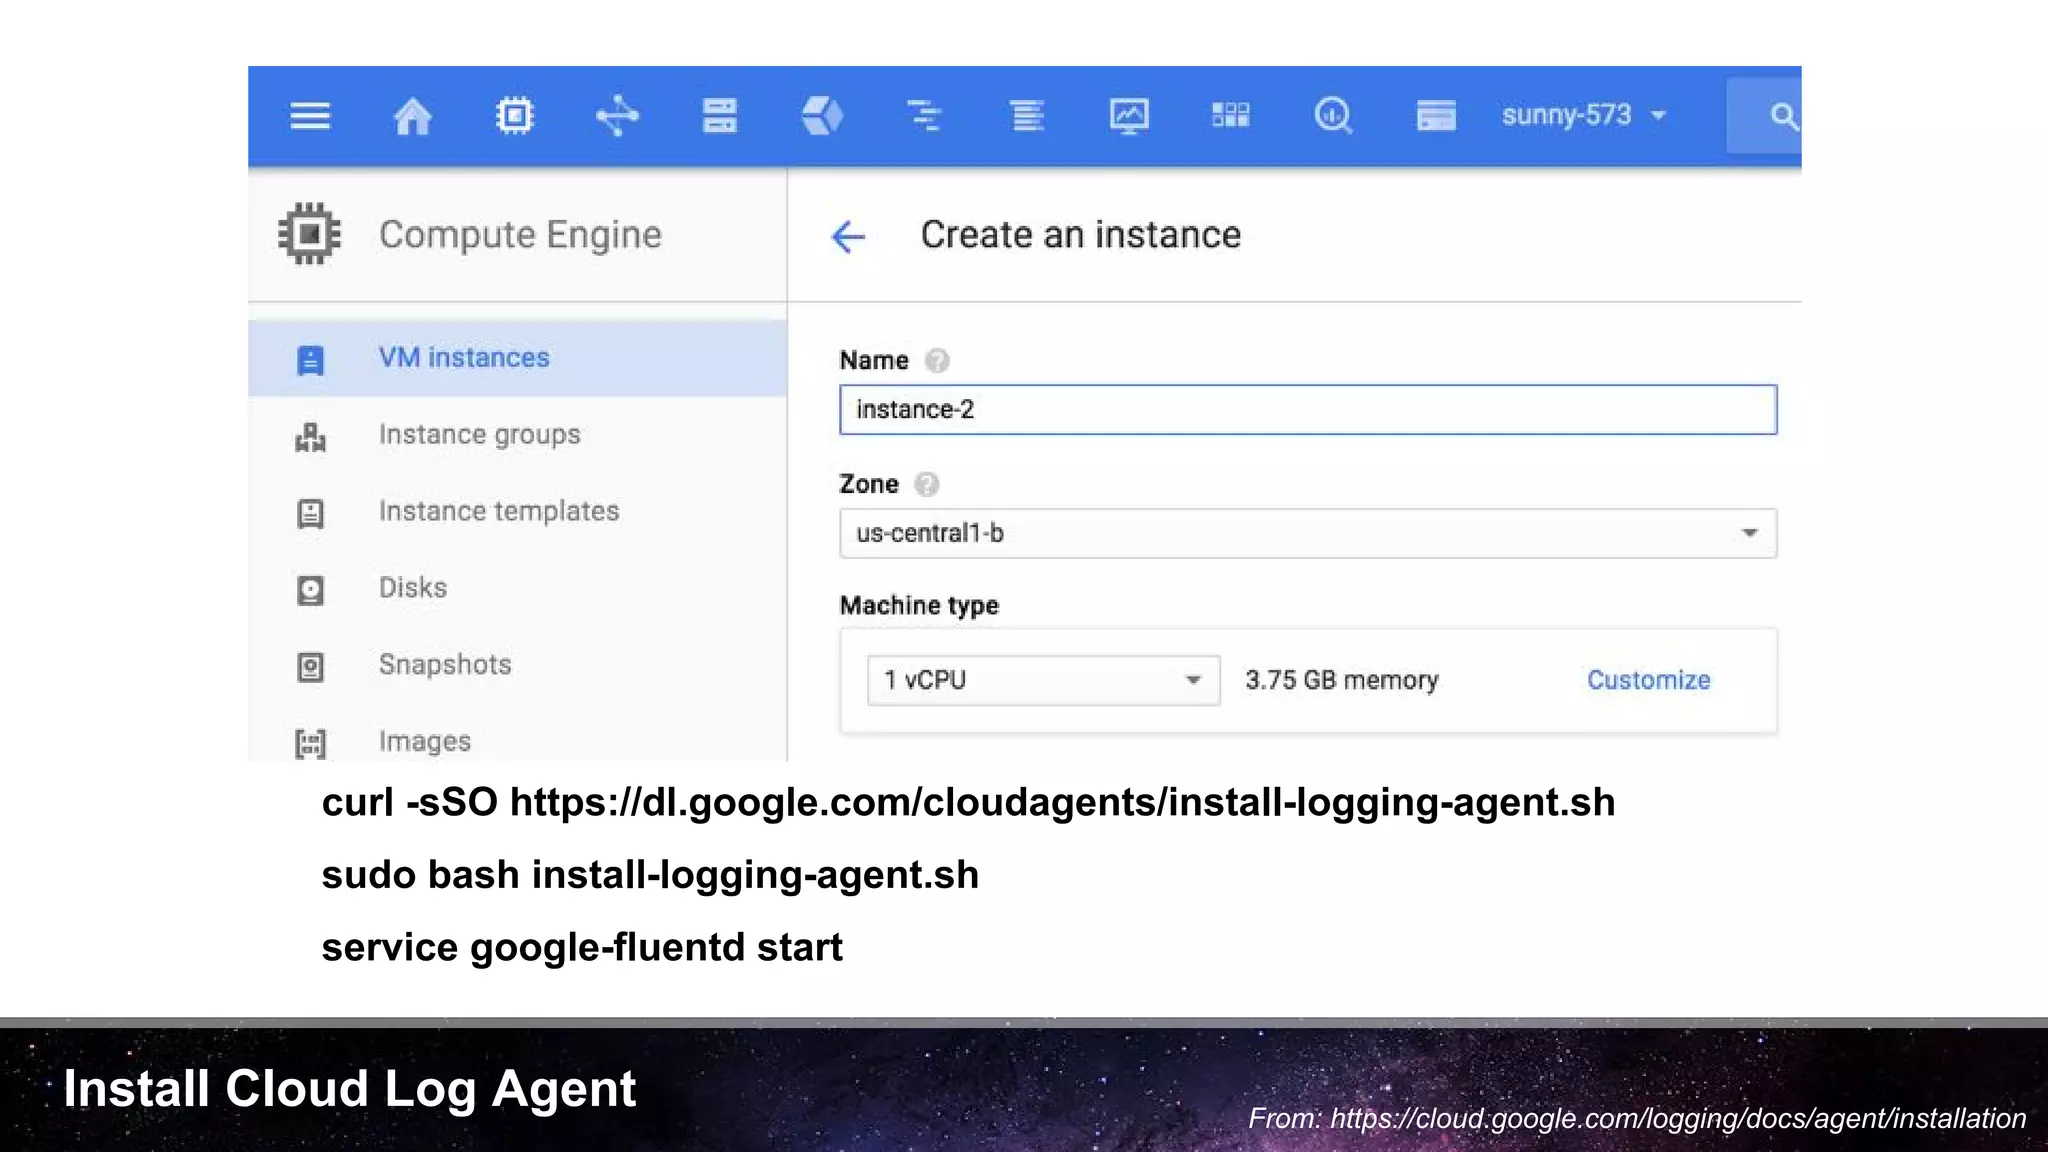Go back using the blue arrow
The height and width of the screenshot is (1152, 2048).
(848, 237)
